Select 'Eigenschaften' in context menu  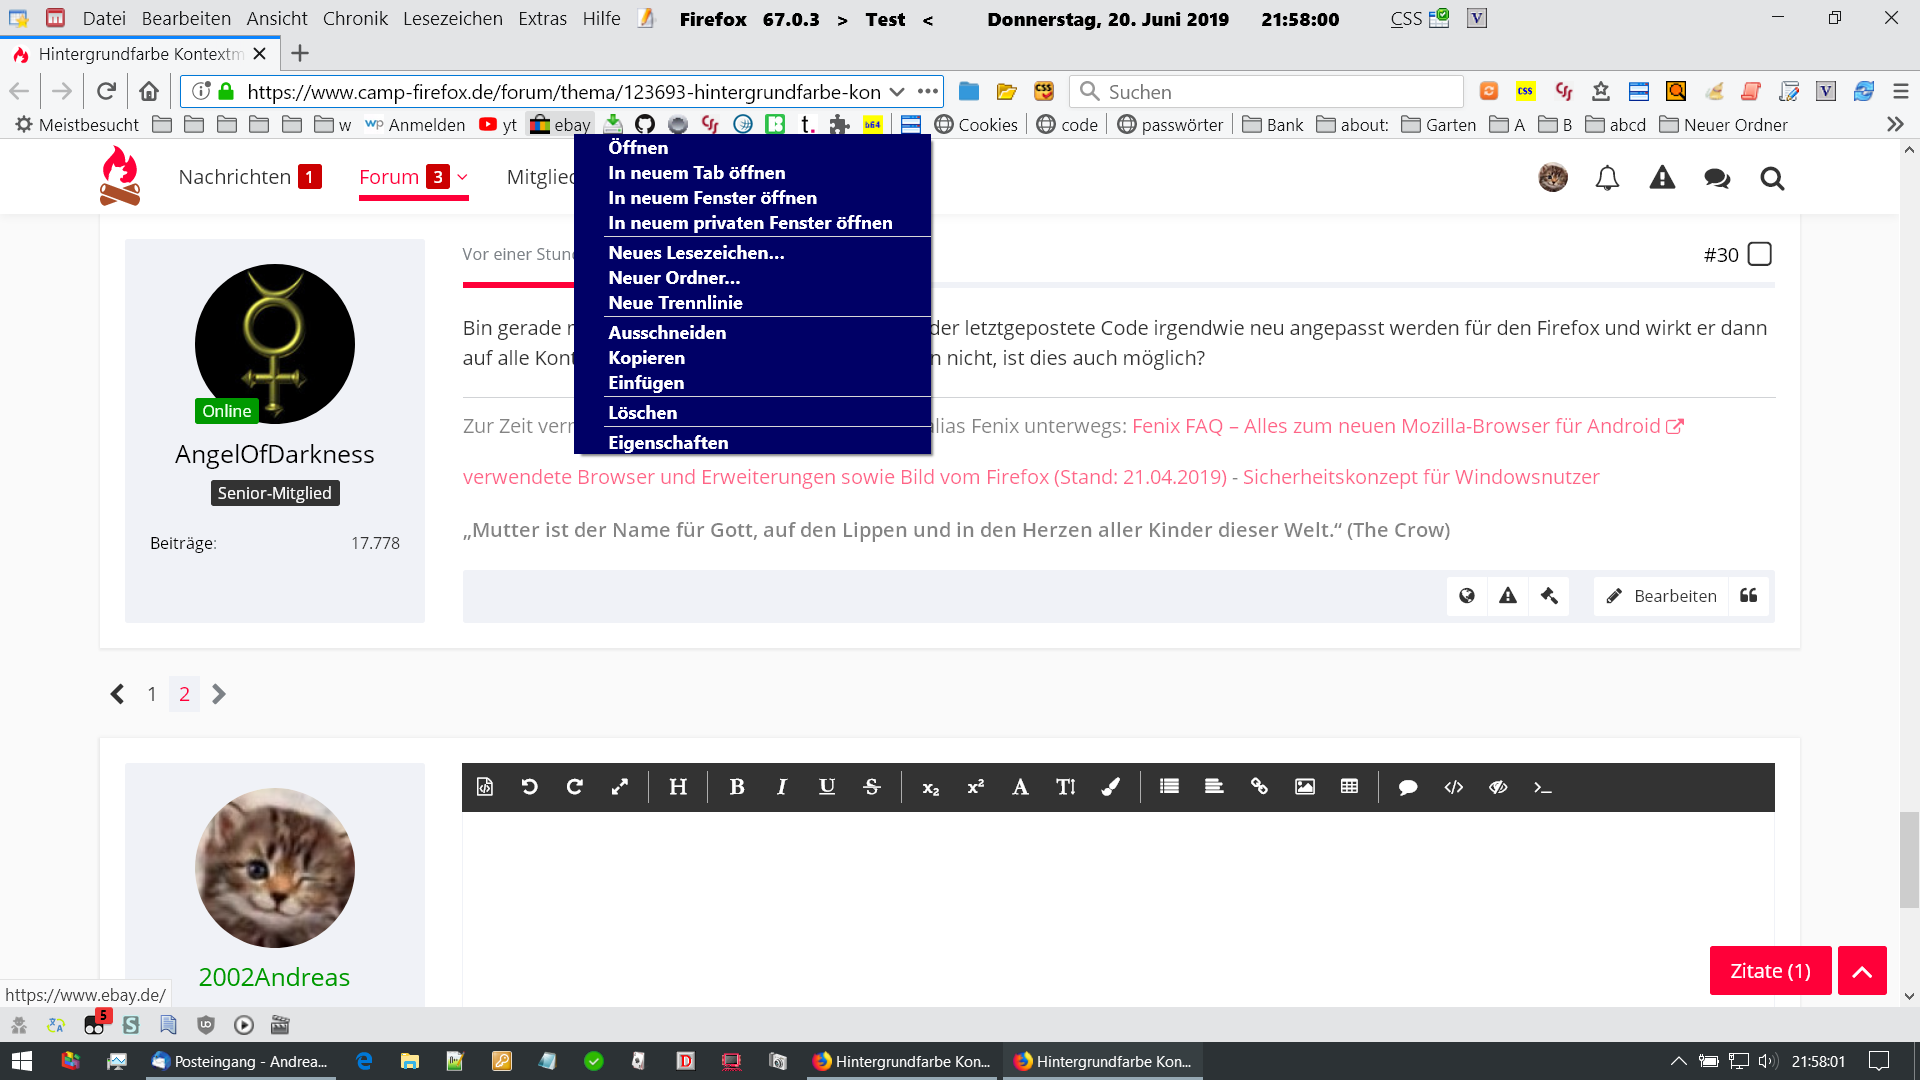668,442
